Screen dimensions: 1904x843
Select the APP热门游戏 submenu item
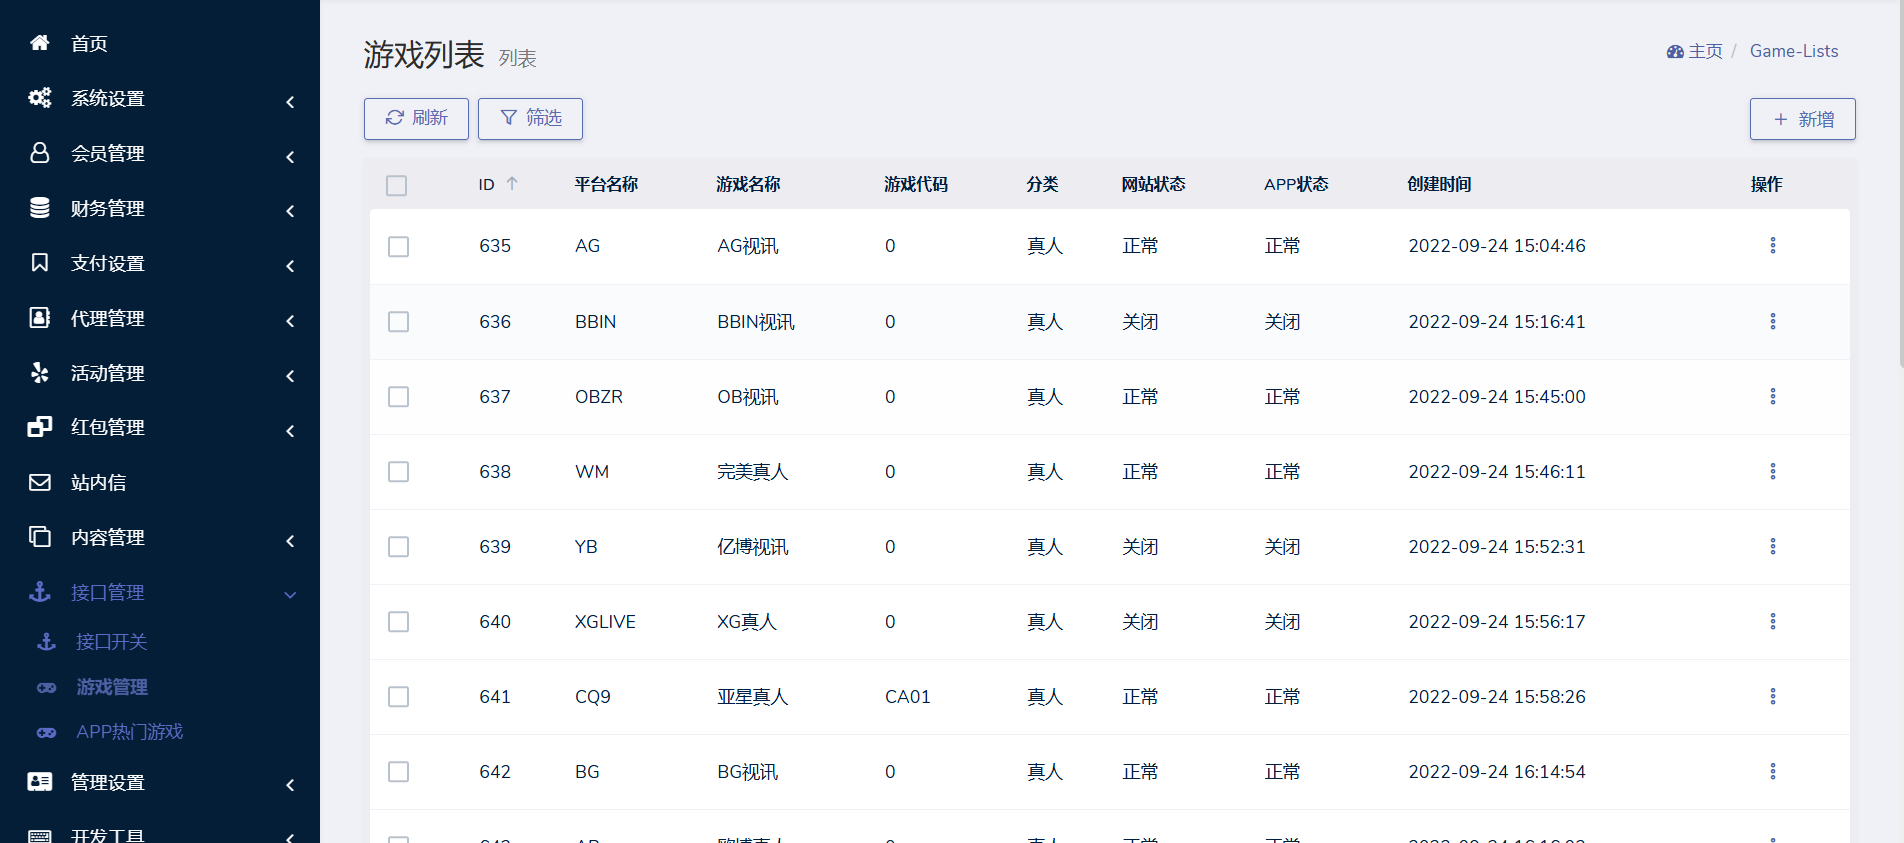130,732
